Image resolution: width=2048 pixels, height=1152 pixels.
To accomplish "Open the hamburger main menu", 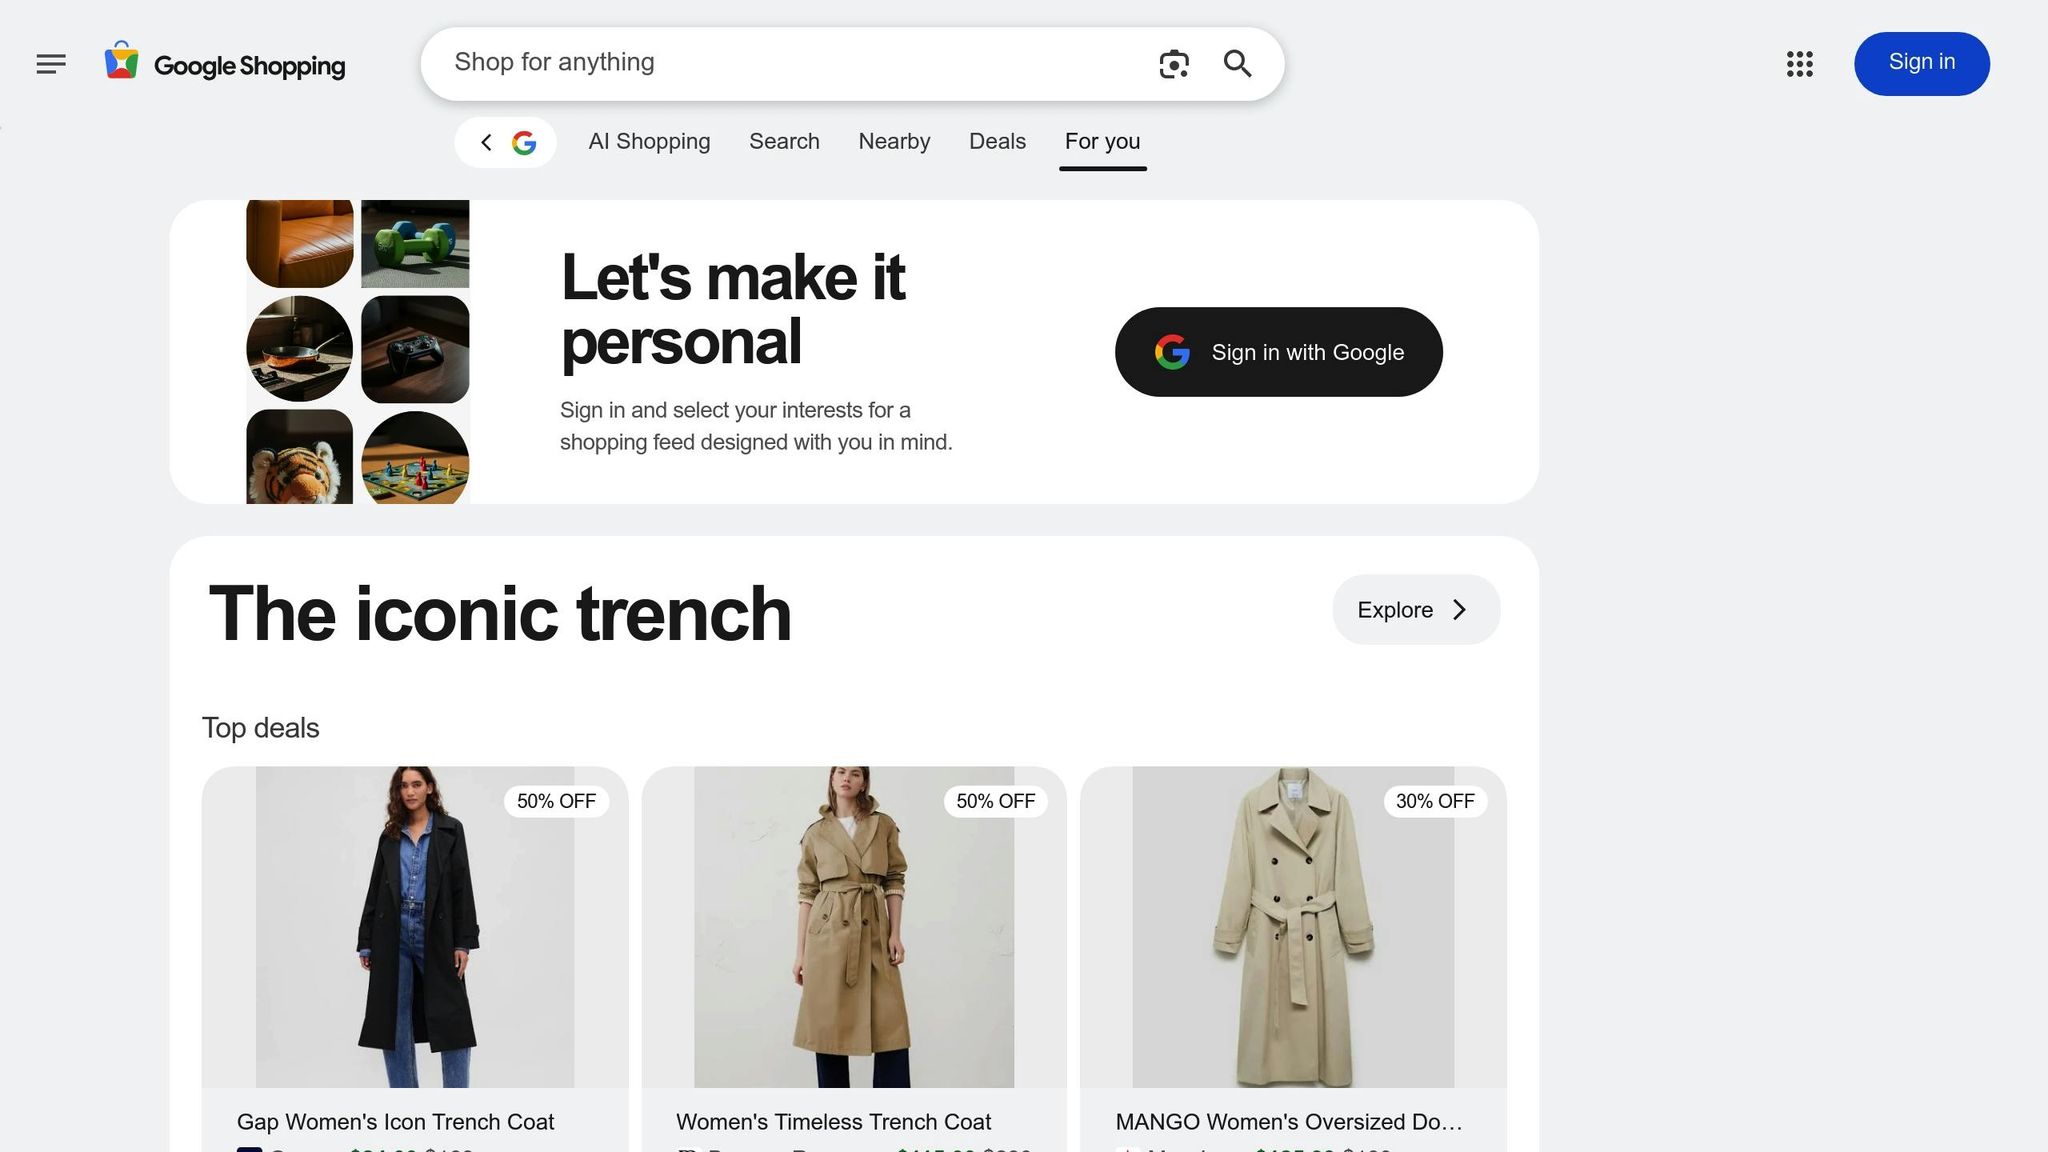I will (51, 64).
